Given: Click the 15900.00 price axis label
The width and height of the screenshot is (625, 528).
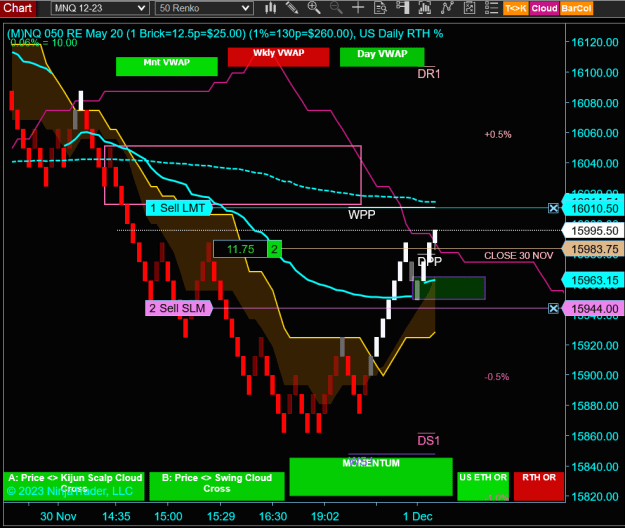Looking at the screenshot, I should tap(595, 376).
